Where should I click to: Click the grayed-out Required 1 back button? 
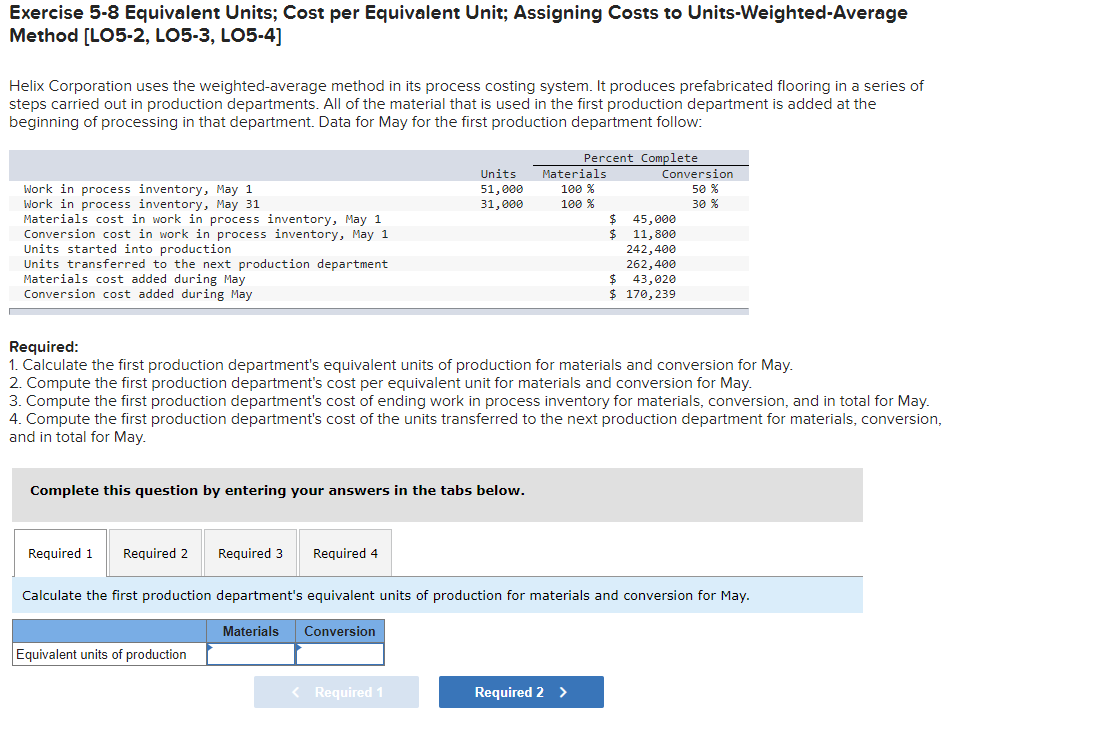coord(336,691)
